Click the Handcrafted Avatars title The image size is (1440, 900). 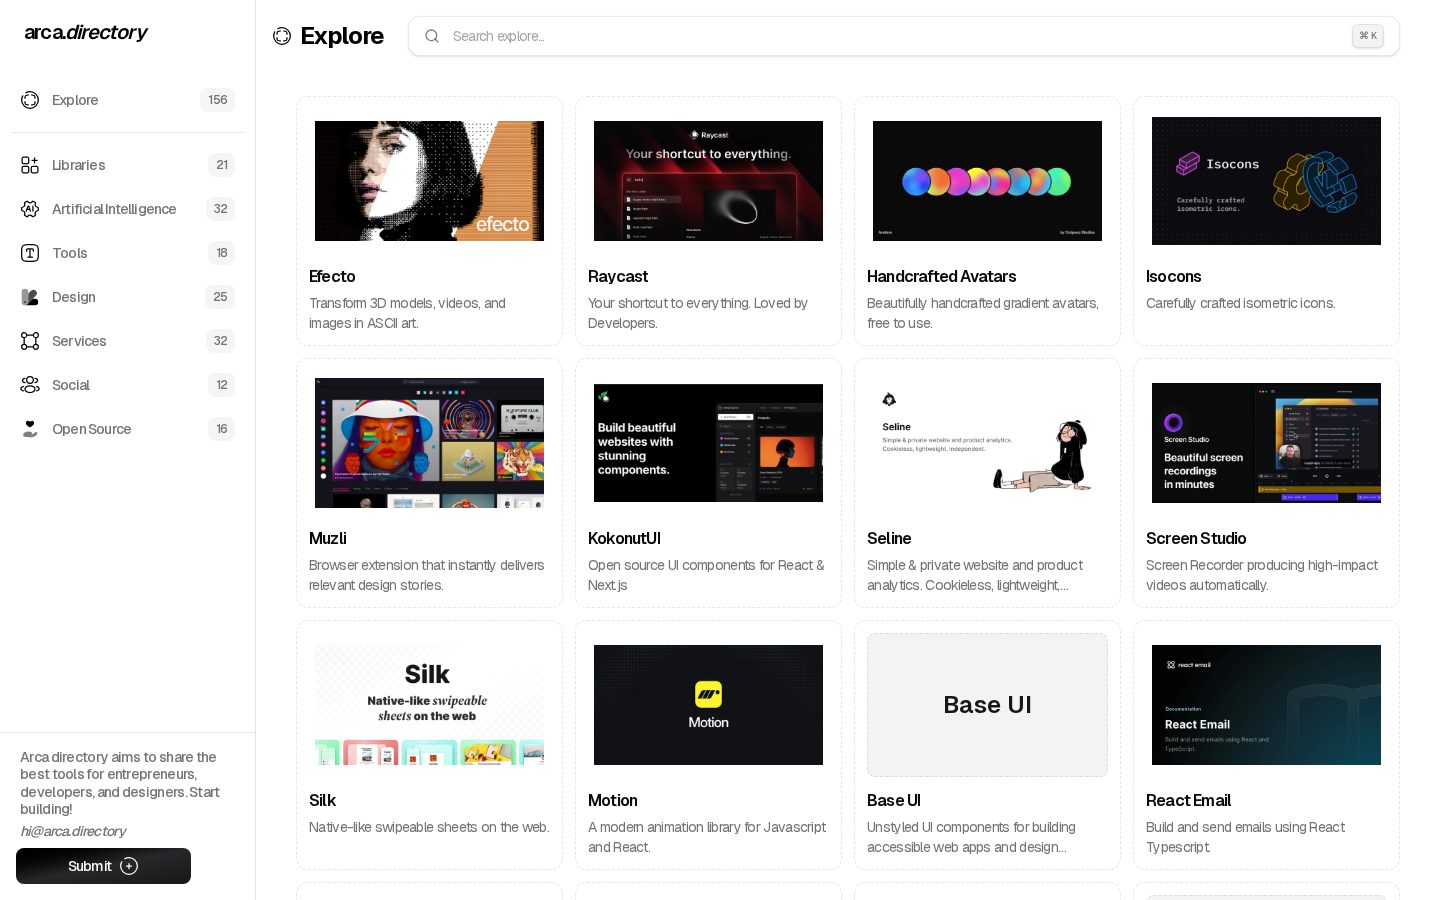tap(941, 277)
